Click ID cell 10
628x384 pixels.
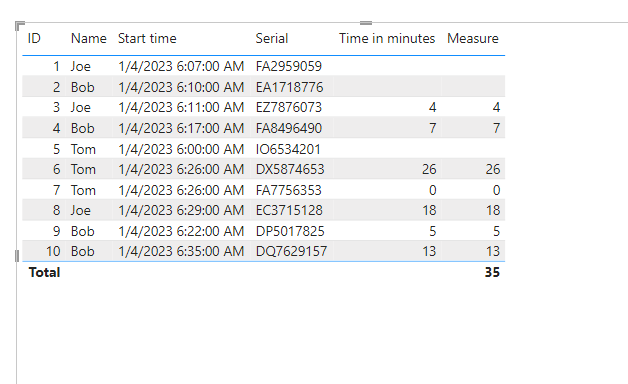tap(53, 251)
